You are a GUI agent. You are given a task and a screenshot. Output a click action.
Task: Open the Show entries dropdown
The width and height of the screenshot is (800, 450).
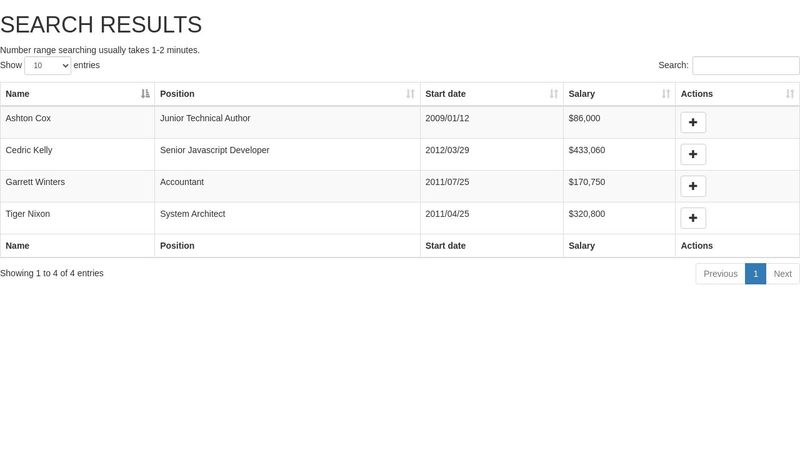[x=47, y=65]
